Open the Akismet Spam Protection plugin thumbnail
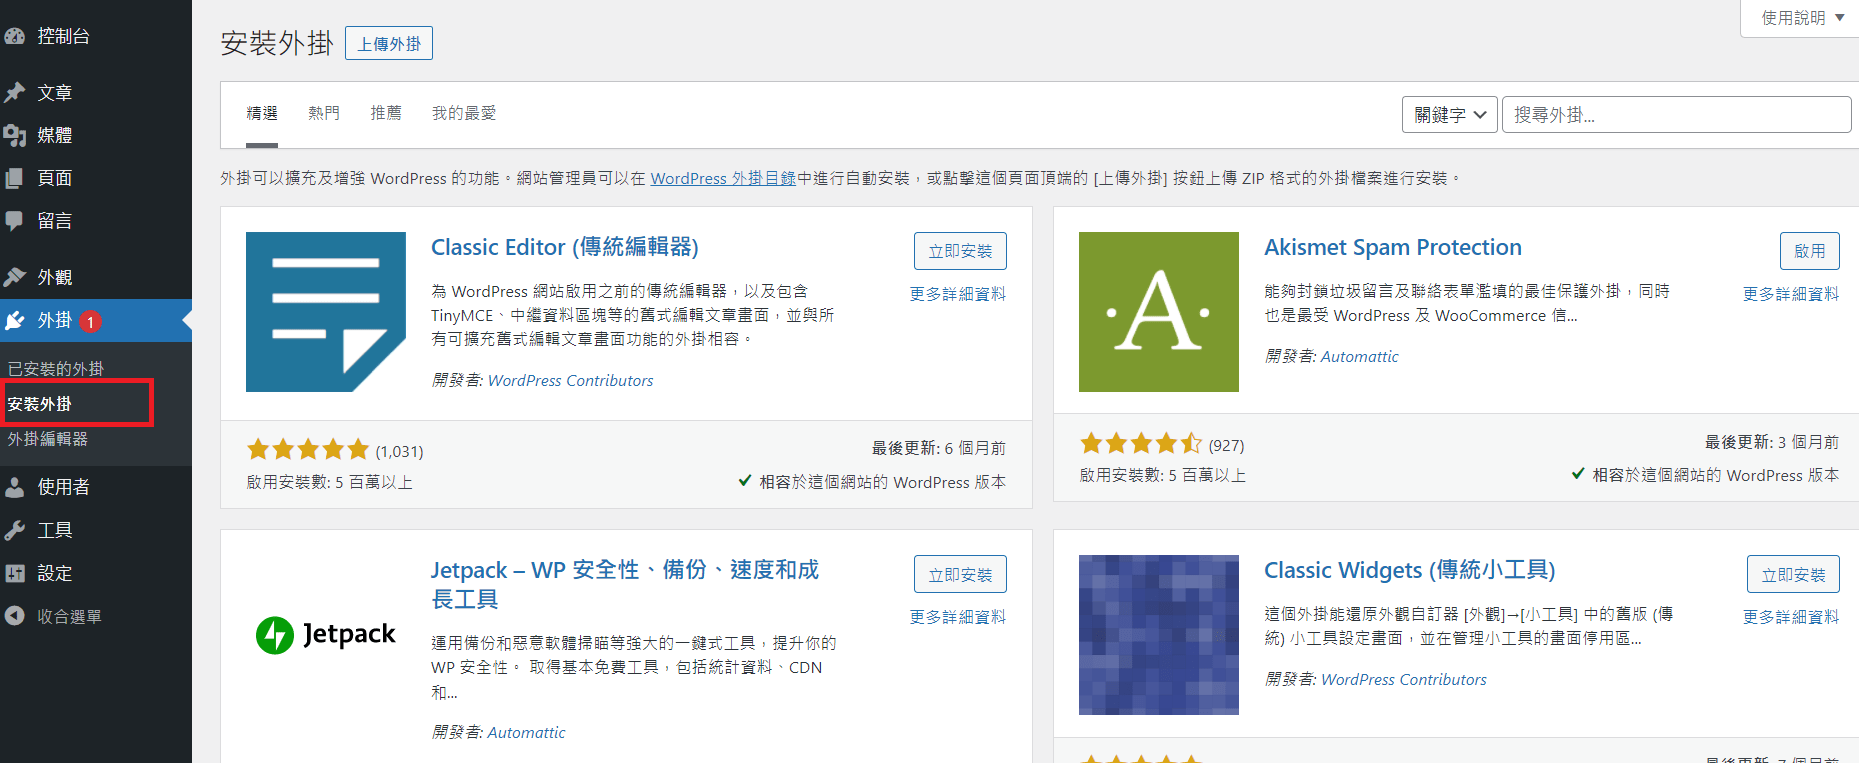The height and width of the screenshot is (763, 1859). click(1159, 312)
